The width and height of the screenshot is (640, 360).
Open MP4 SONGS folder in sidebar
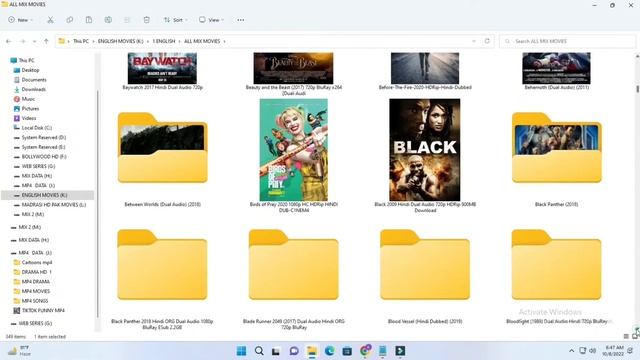35,301
